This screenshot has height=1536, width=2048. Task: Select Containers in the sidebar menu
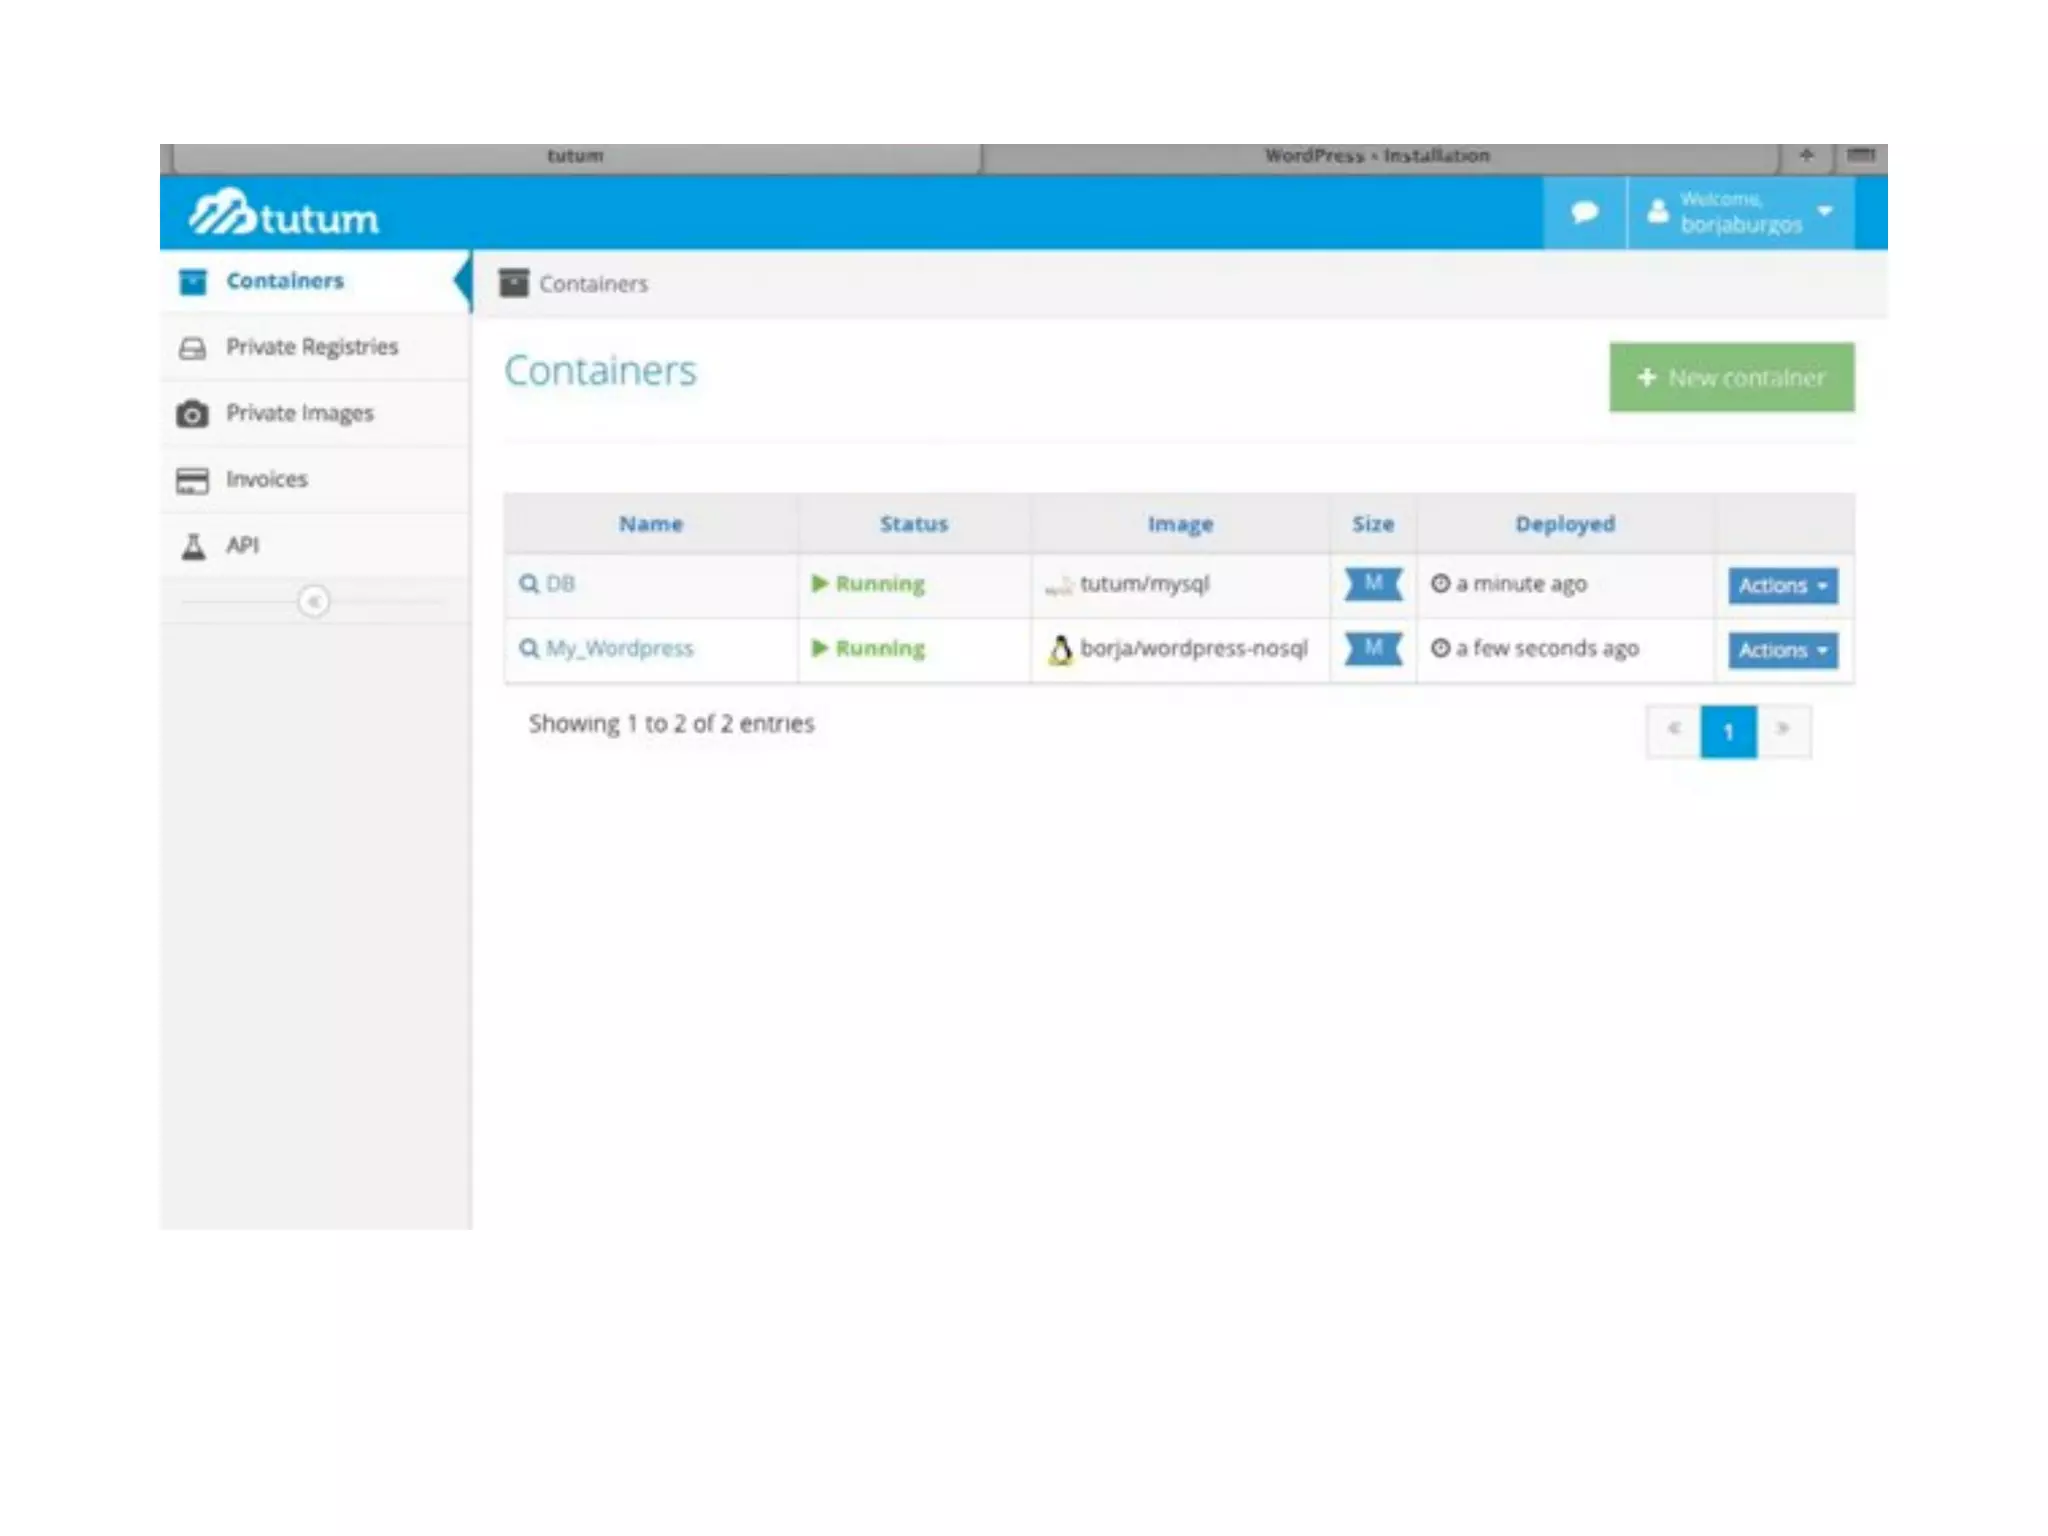pyautogui.click(x=284, y=281)
